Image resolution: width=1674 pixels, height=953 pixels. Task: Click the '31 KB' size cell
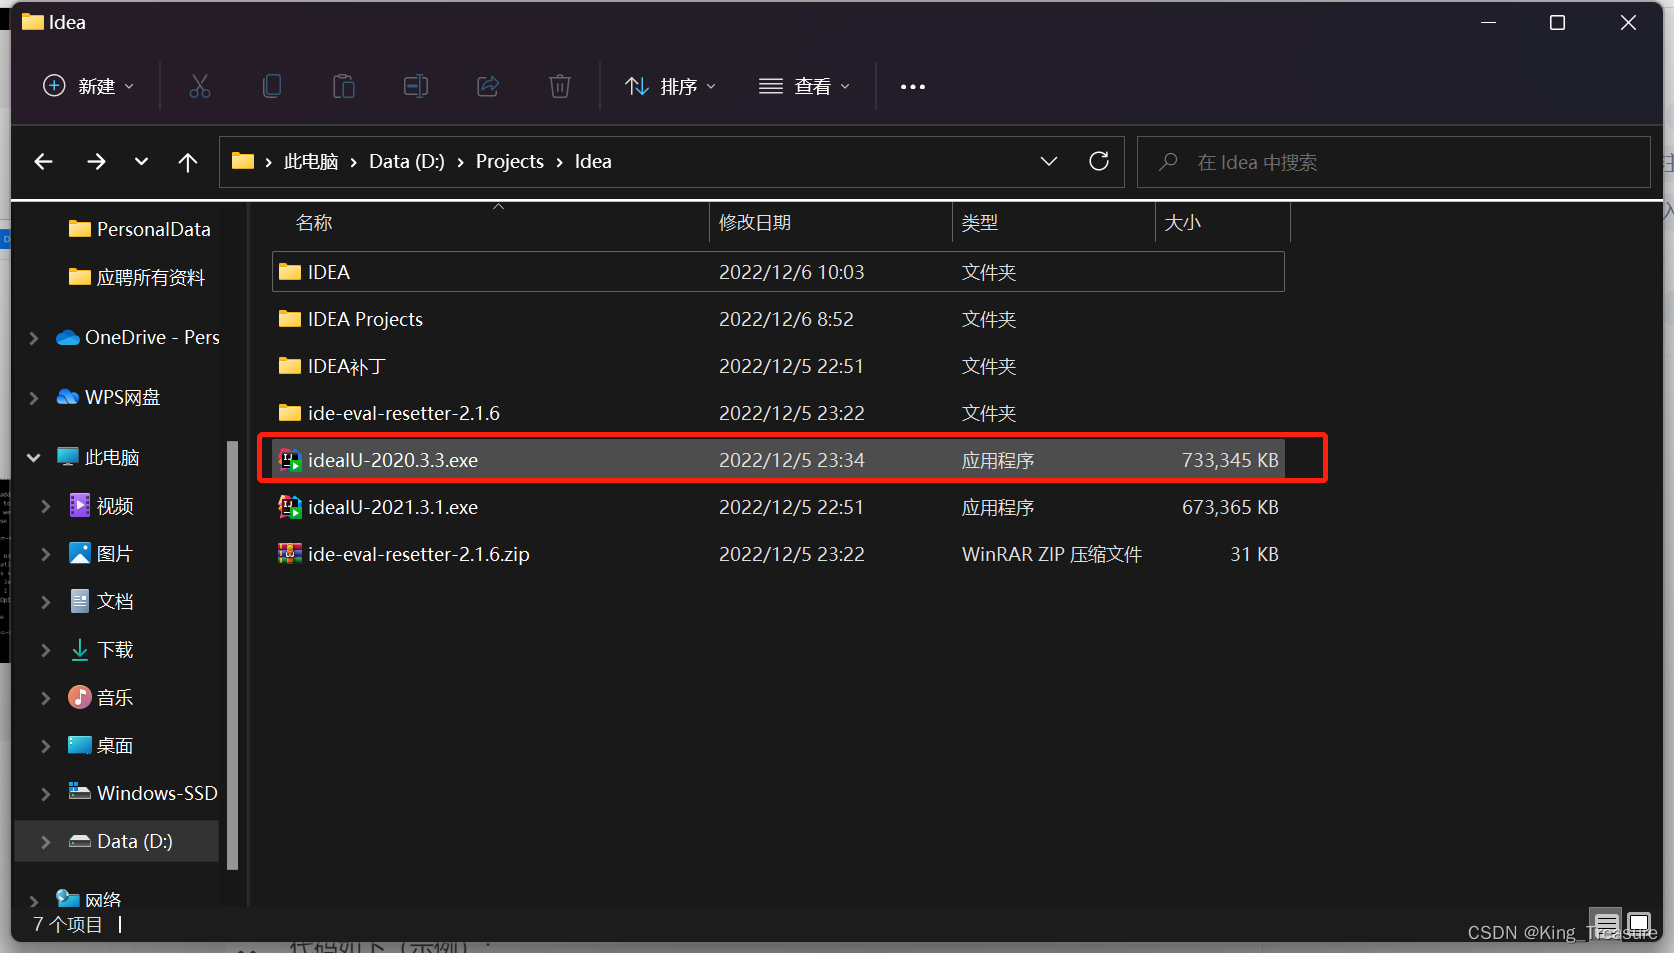click(x=1254, y=554)
